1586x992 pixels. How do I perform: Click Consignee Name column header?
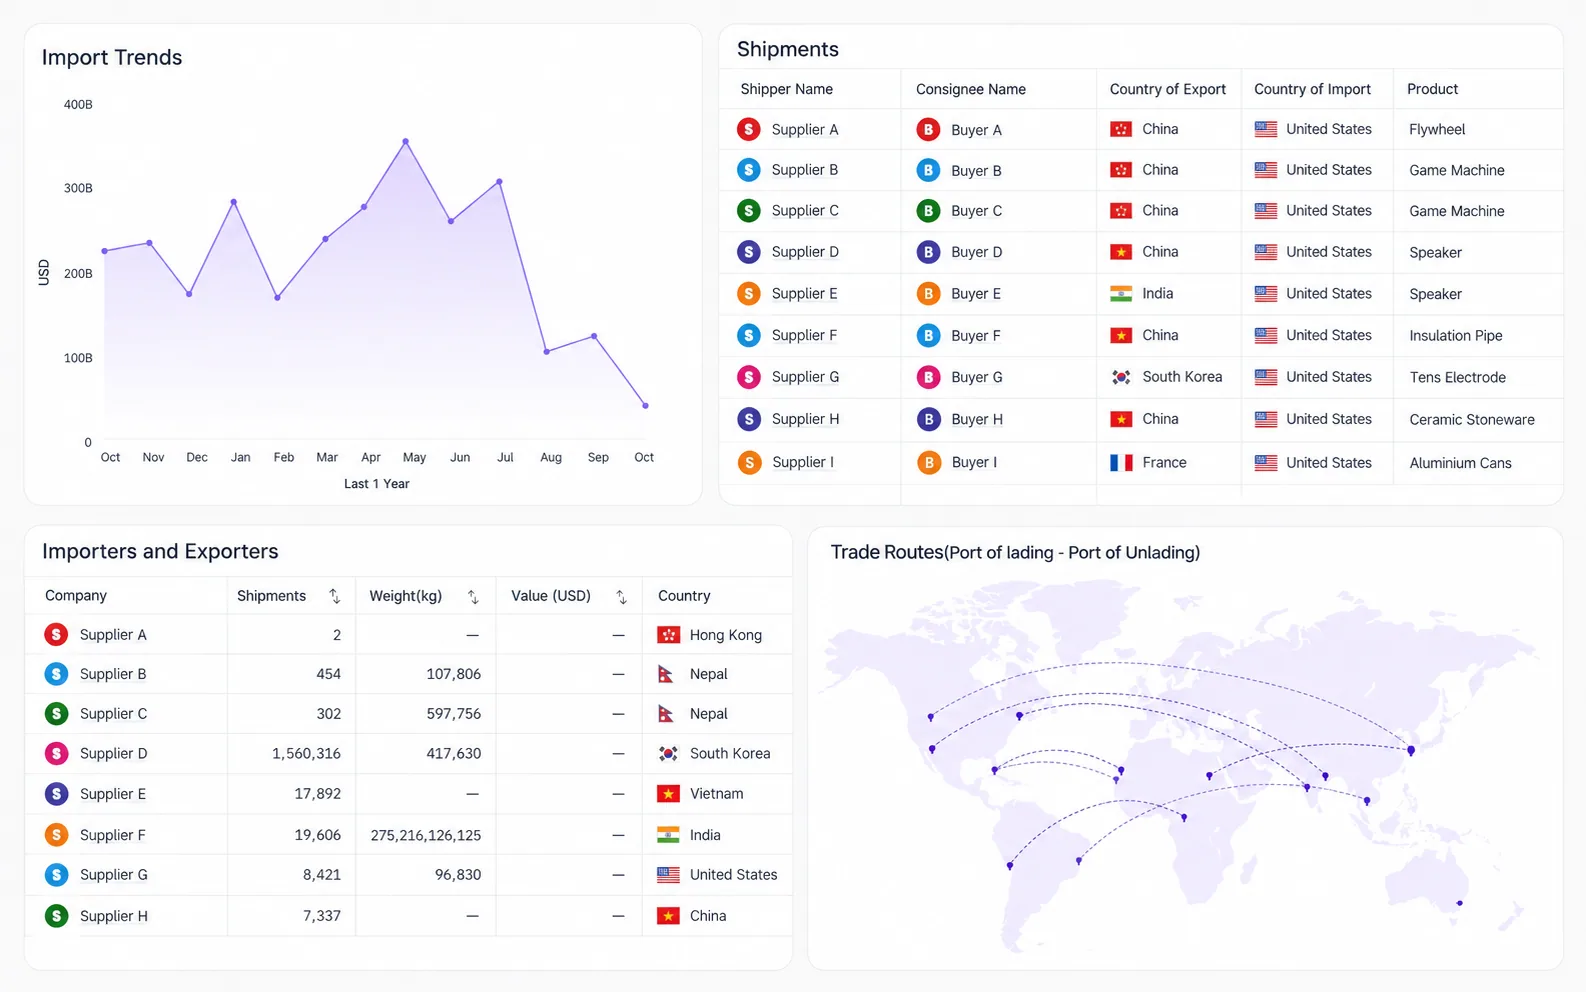tap(970, 89)
